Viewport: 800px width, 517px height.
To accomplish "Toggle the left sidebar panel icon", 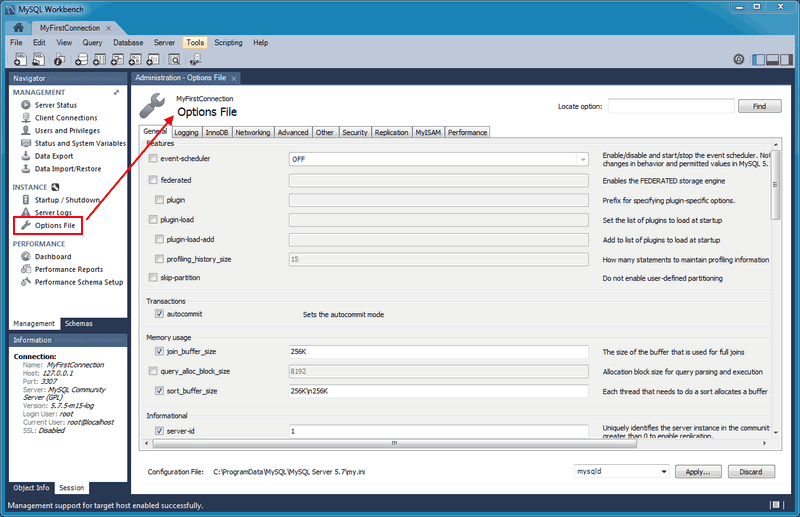I will point(759,60).
